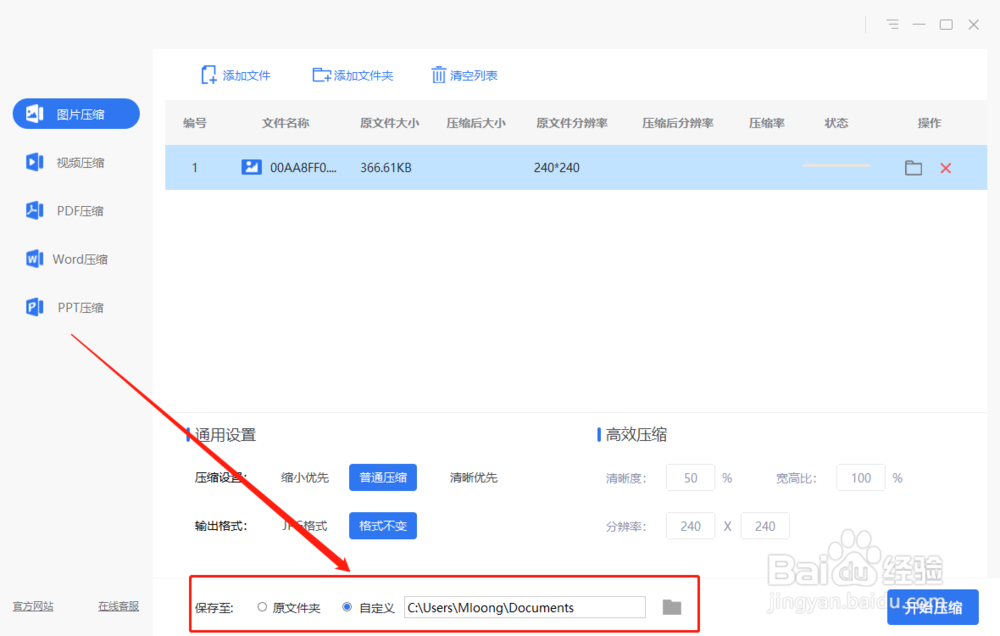This screenshot has width=1000, height=636.
Task: Open the output folder icon for file 00AA8FF0
Action: (x=913, y=168)
